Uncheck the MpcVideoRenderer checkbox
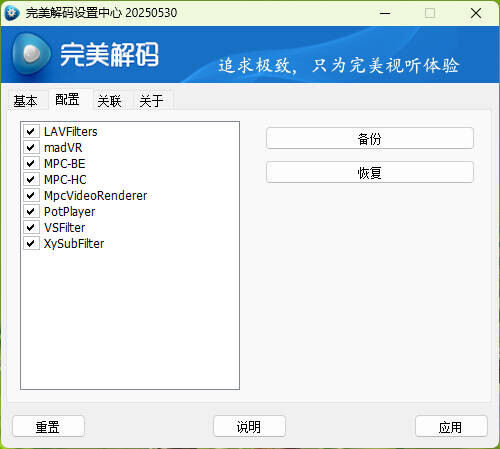The image size is (500, 449). tap(31, 195)
